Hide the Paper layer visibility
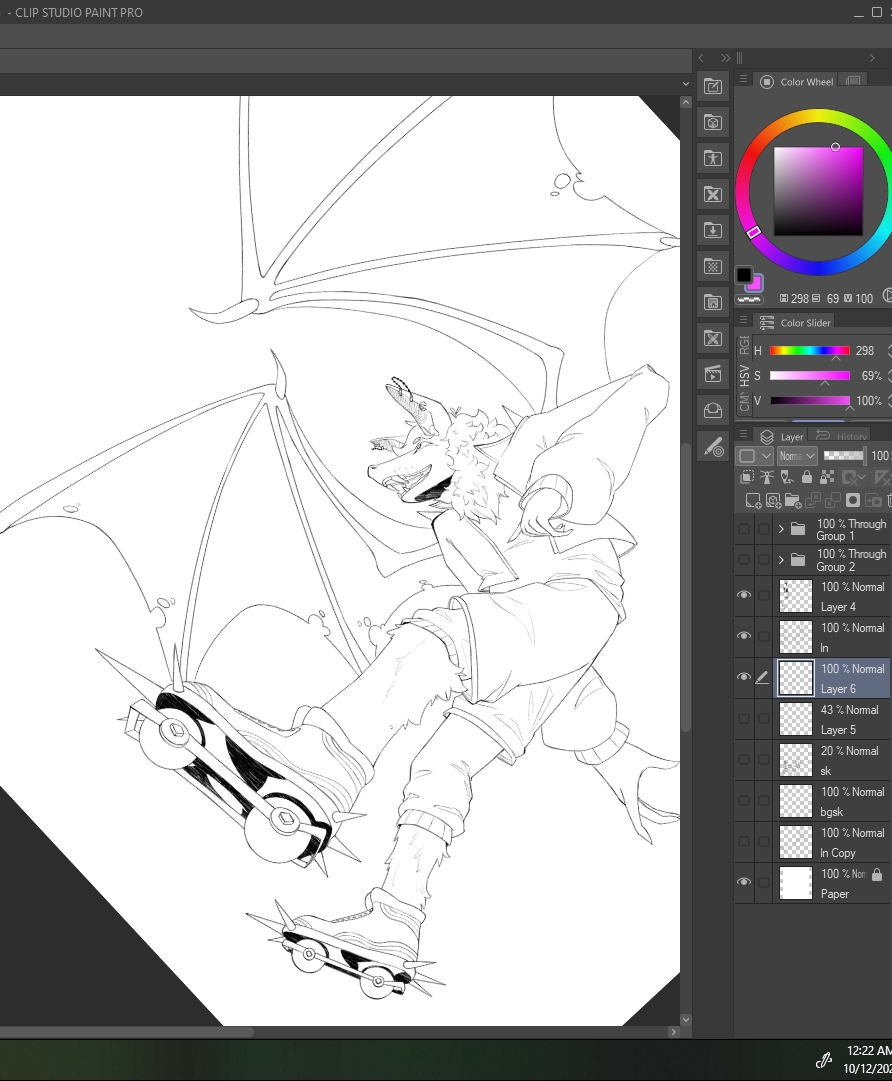Image resolution: width=892 pixels, height=1081 pixels. click(743, 882)
